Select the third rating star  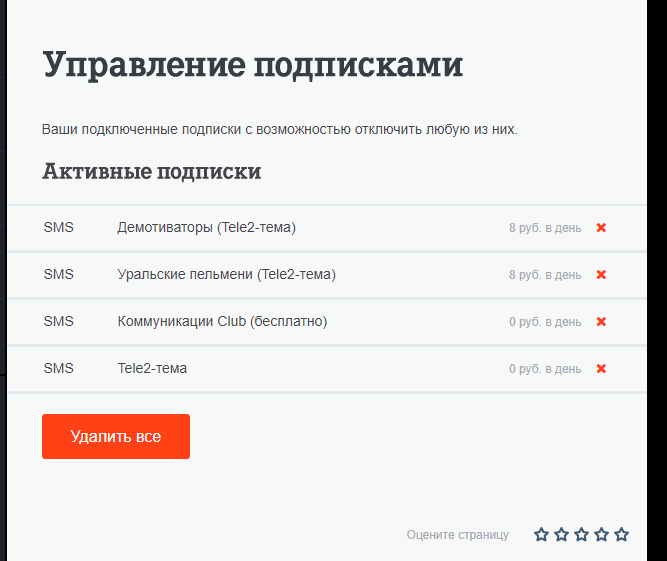tap(581, 535)
